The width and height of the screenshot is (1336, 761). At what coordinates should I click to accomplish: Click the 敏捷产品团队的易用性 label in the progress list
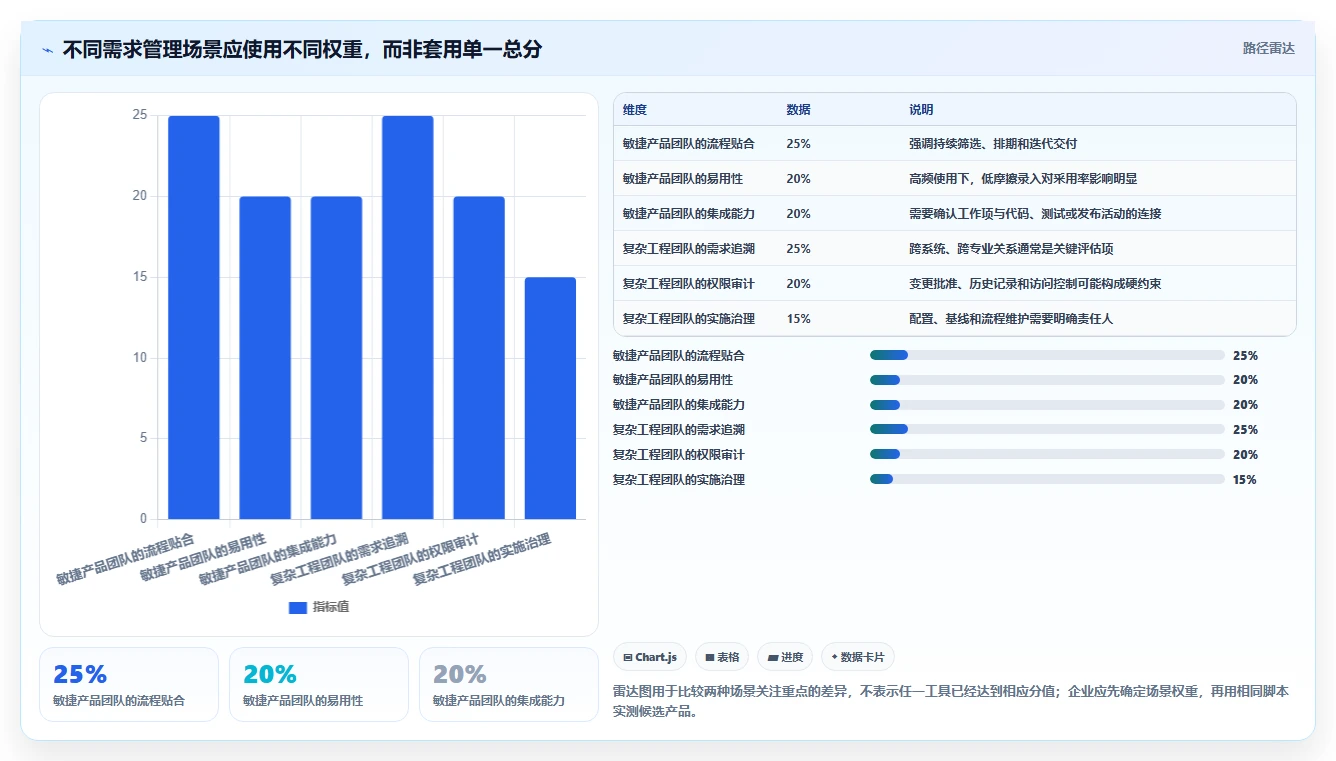[673, 380]
